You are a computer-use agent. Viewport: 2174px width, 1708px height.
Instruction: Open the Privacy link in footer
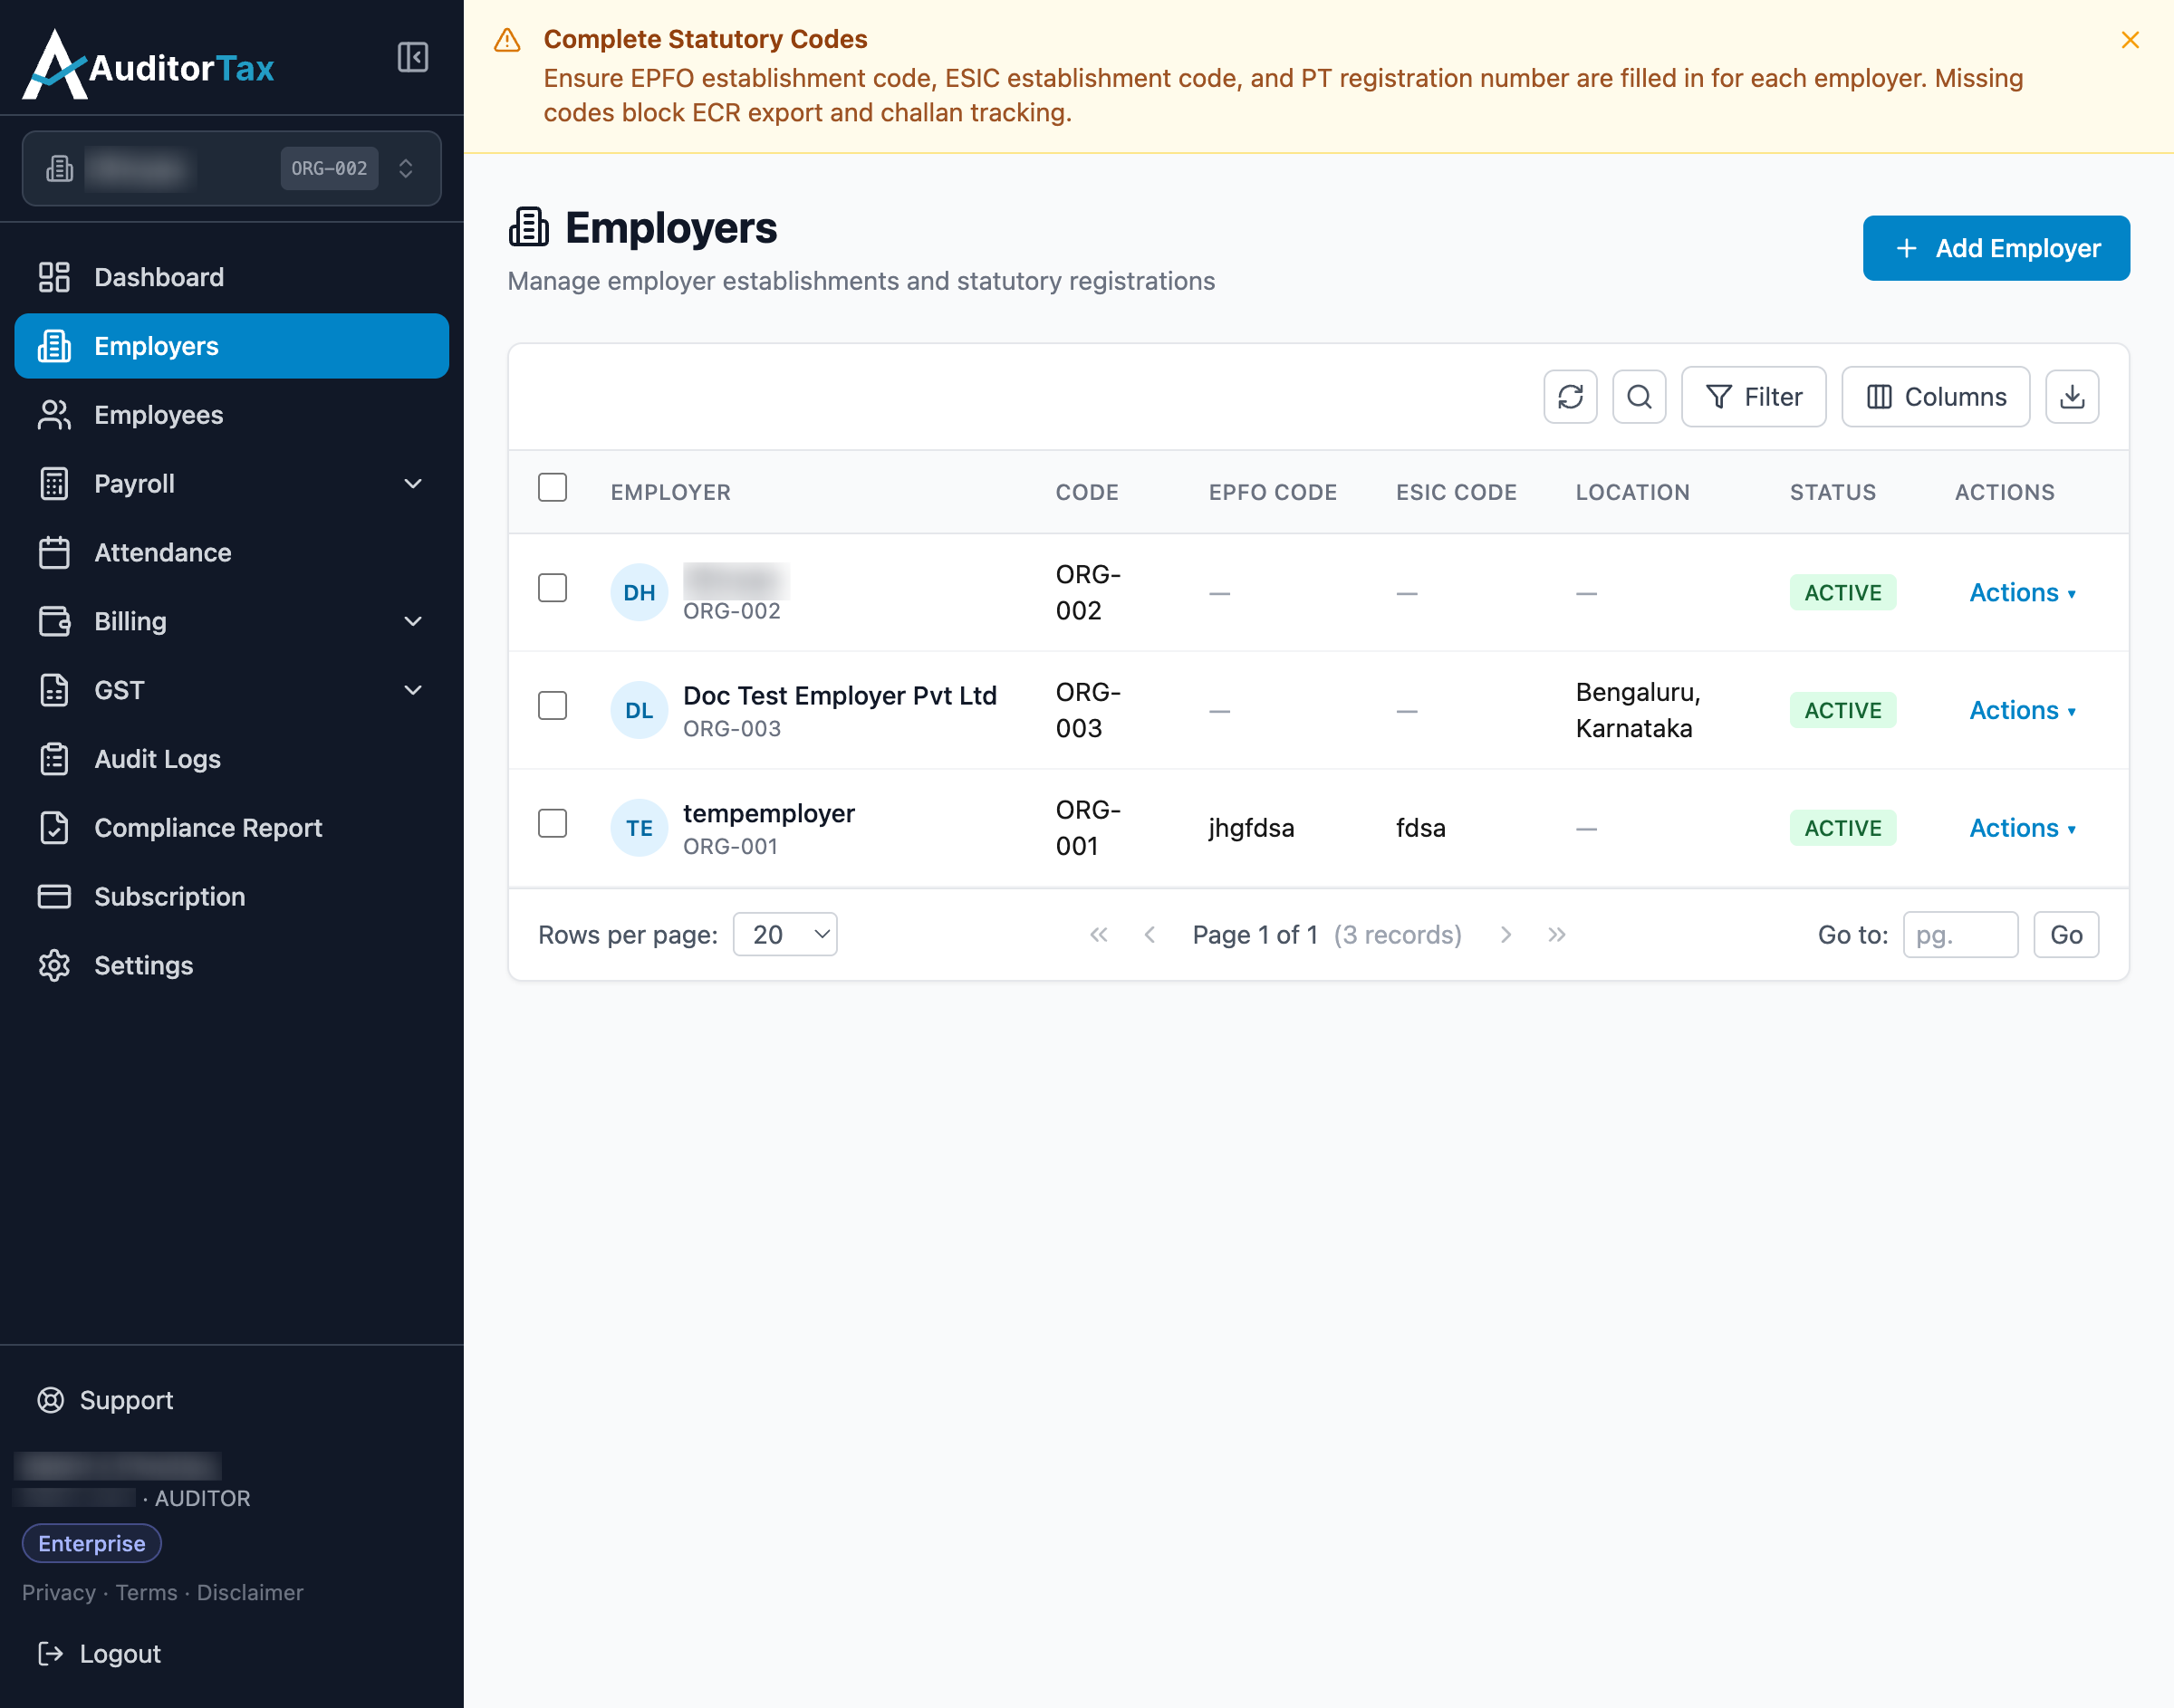(59, 1592)
